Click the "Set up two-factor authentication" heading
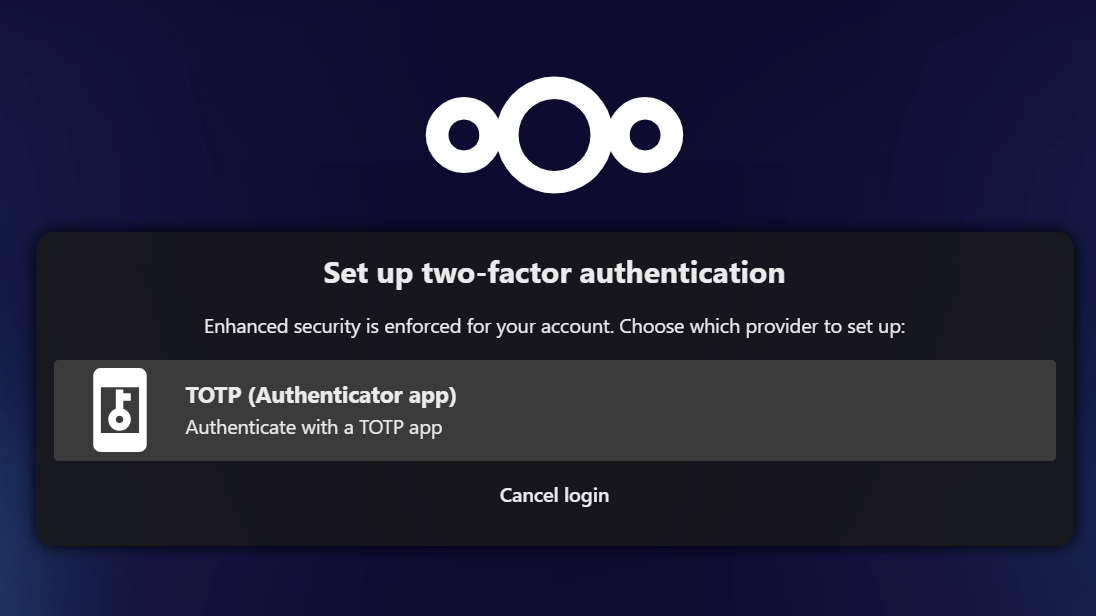Image resolution: width=1096 pixels, height=616 pixels. coord(554,272)
